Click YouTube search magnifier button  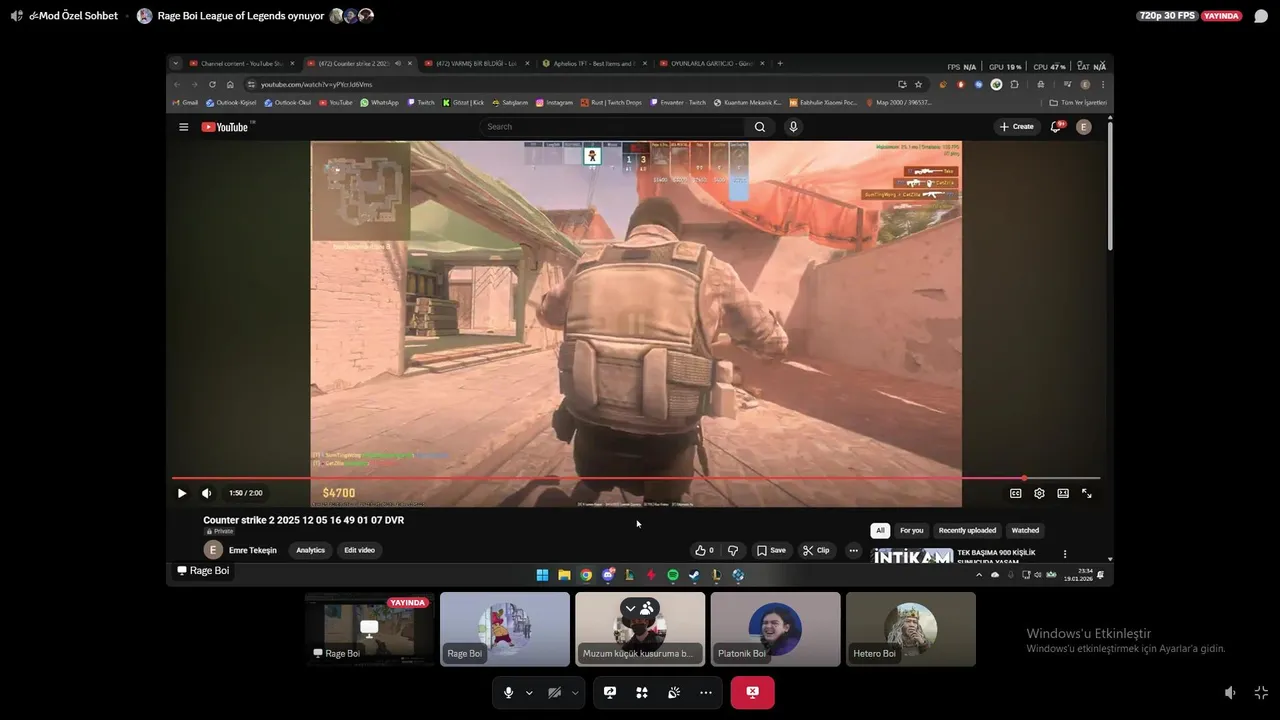(x=760, y=127)
